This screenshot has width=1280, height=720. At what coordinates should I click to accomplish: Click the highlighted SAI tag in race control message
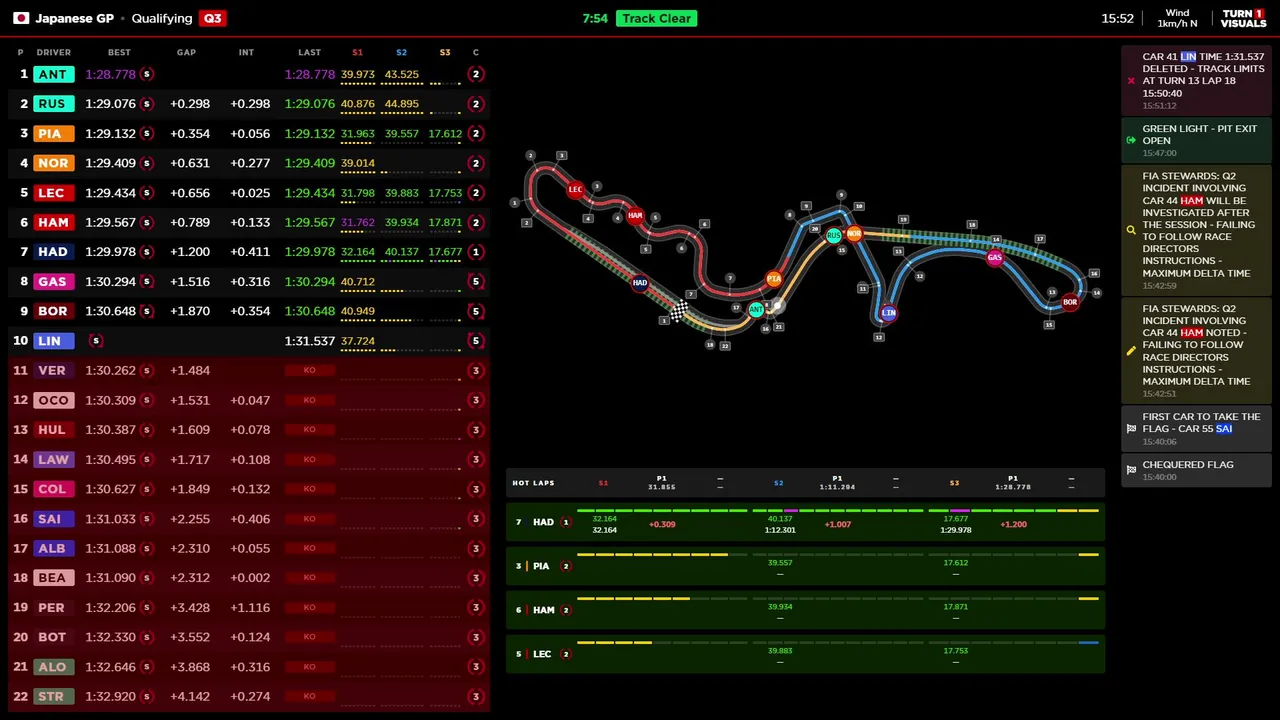pos(1224,429)
